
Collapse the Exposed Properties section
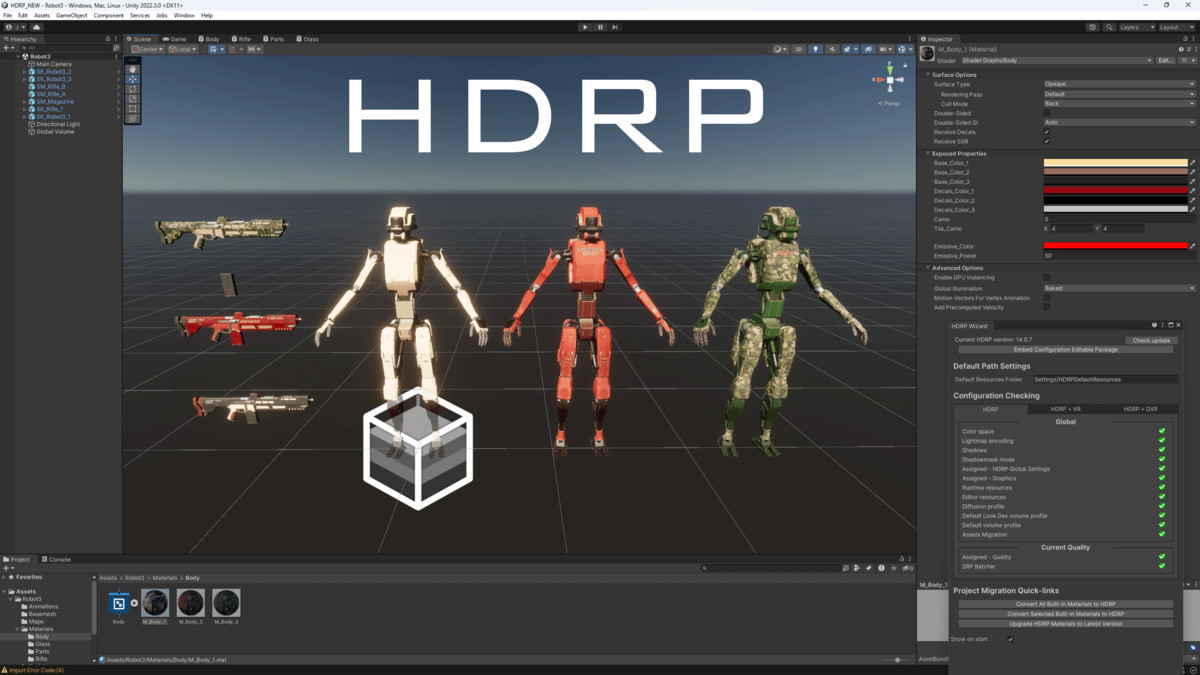928,153
